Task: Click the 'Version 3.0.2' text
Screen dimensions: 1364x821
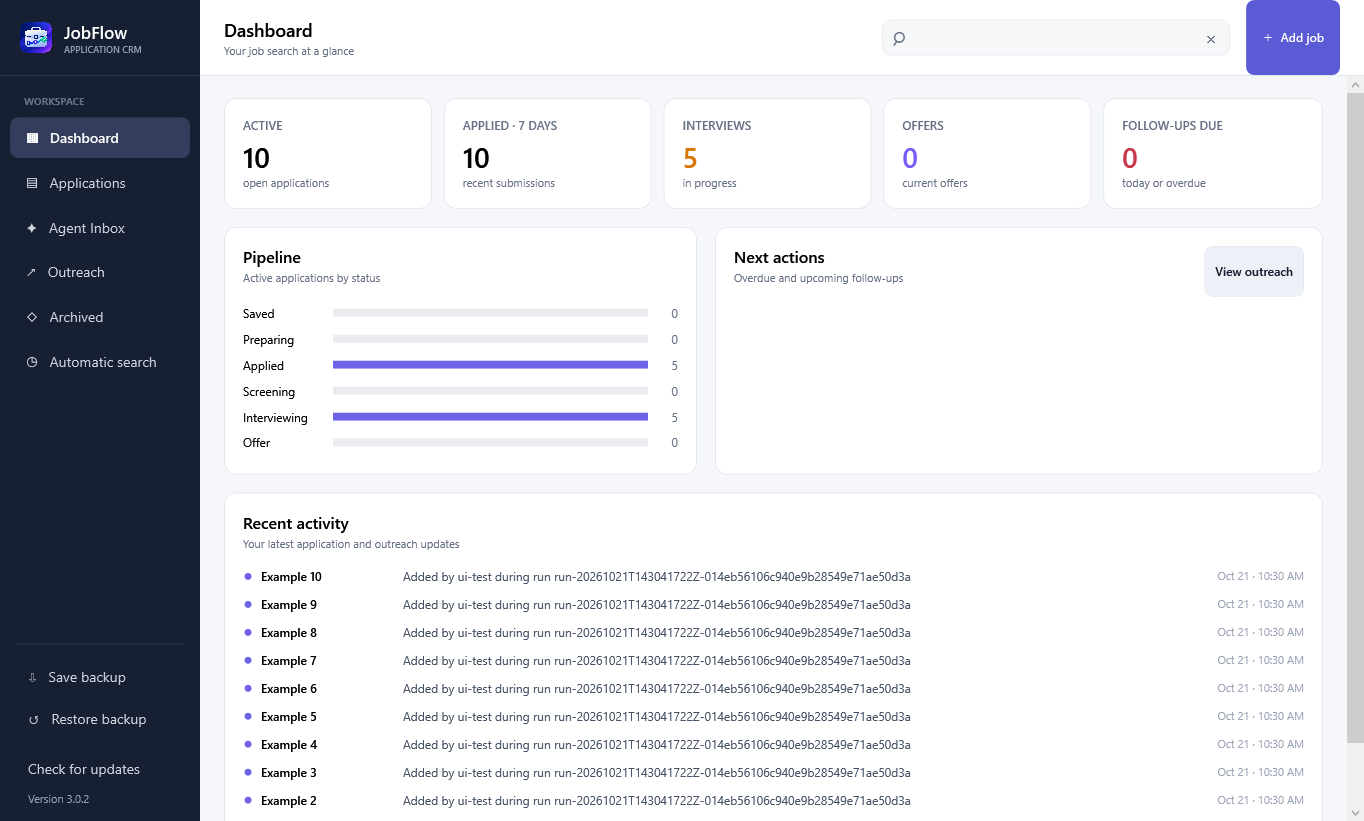Action: [x=59, y=799]
